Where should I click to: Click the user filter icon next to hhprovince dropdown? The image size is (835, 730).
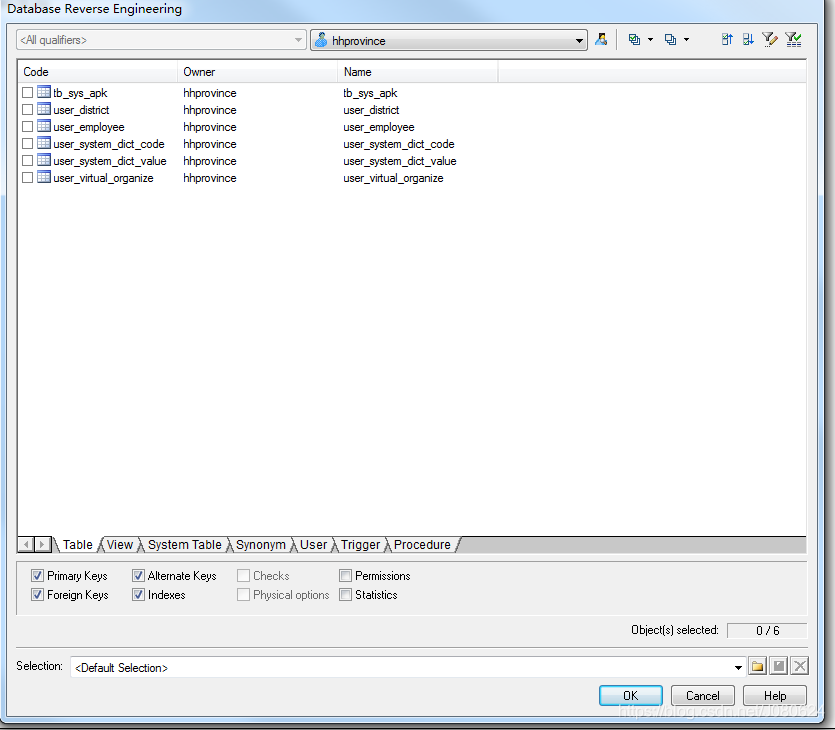601,39
